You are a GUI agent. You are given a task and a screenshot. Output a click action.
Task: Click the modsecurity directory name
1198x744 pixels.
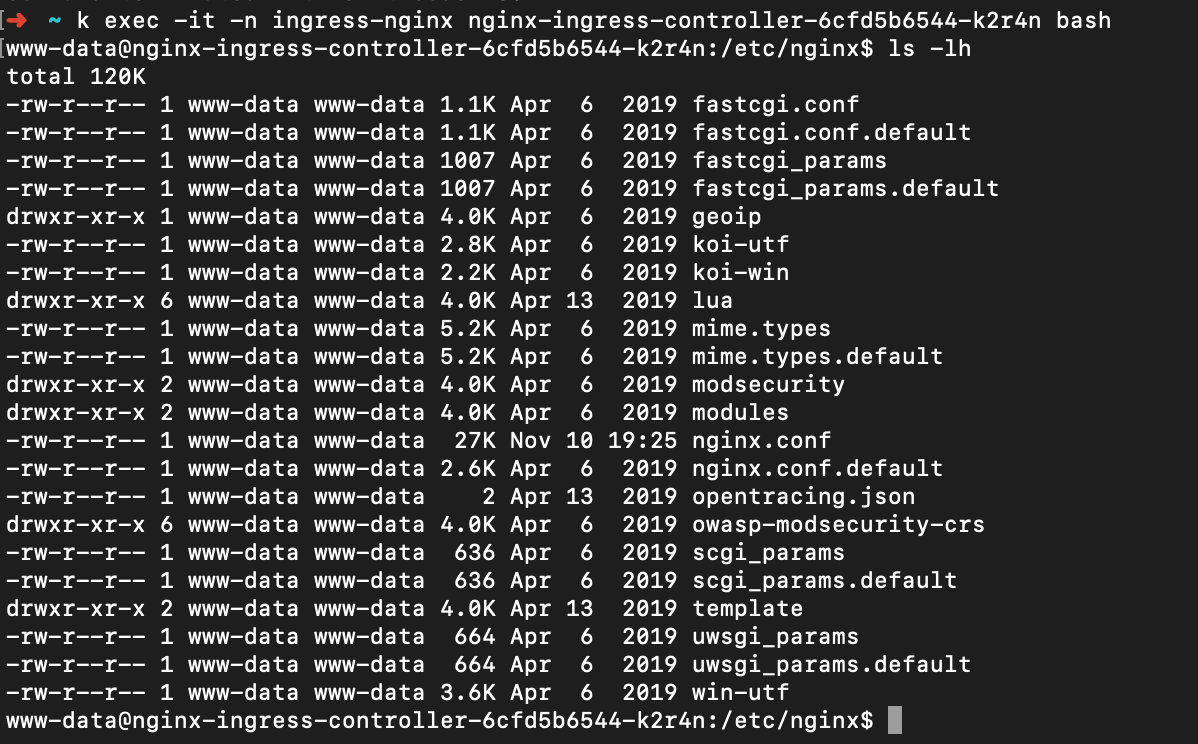click(x=768, y=384)
